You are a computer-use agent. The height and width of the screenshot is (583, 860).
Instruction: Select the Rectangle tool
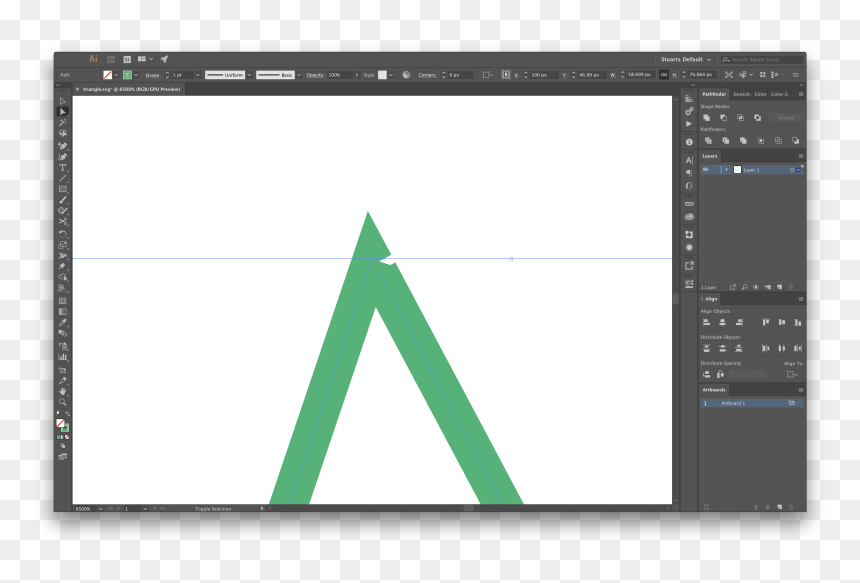[x=63, y=189]
